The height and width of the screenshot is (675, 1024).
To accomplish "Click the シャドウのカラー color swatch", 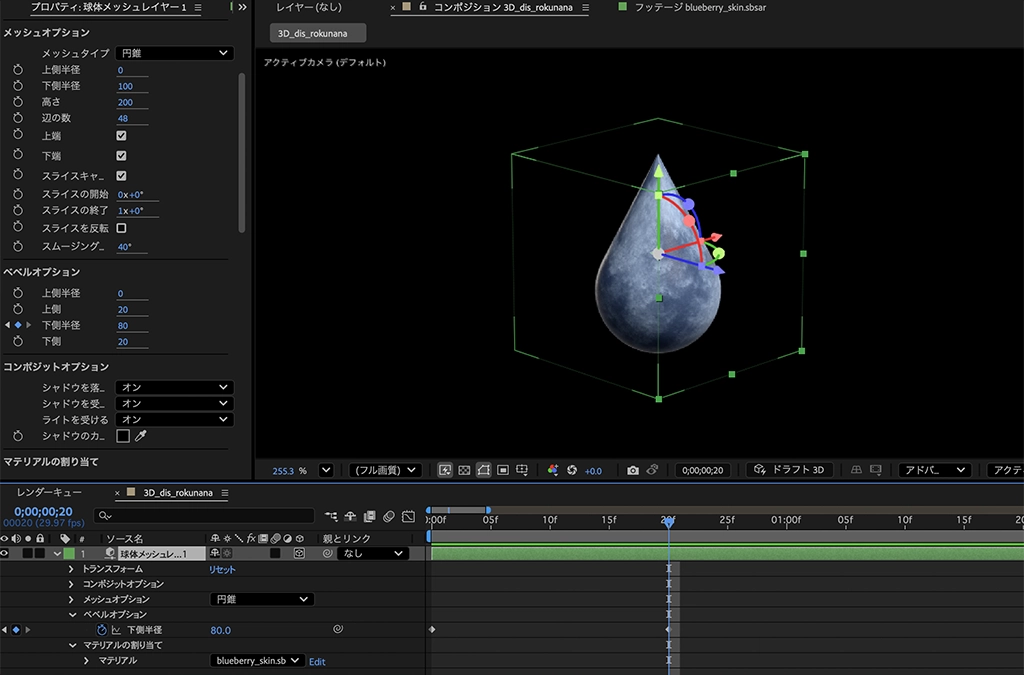I will (123, 436).
